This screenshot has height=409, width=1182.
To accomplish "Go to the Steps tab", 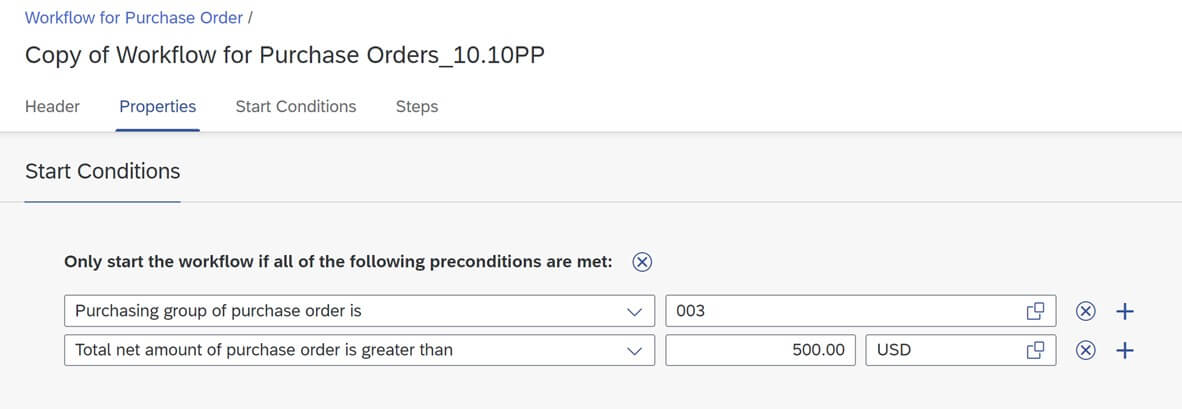I will point(417,106).
